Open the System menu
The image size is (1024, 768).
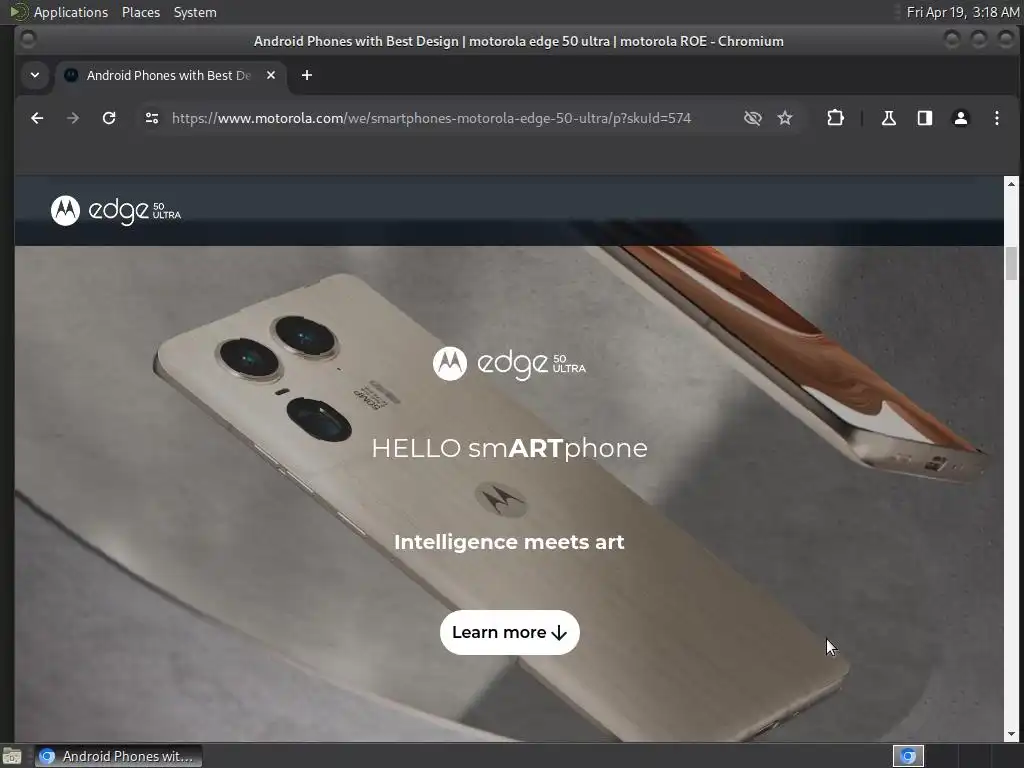[x=195, y=12]
